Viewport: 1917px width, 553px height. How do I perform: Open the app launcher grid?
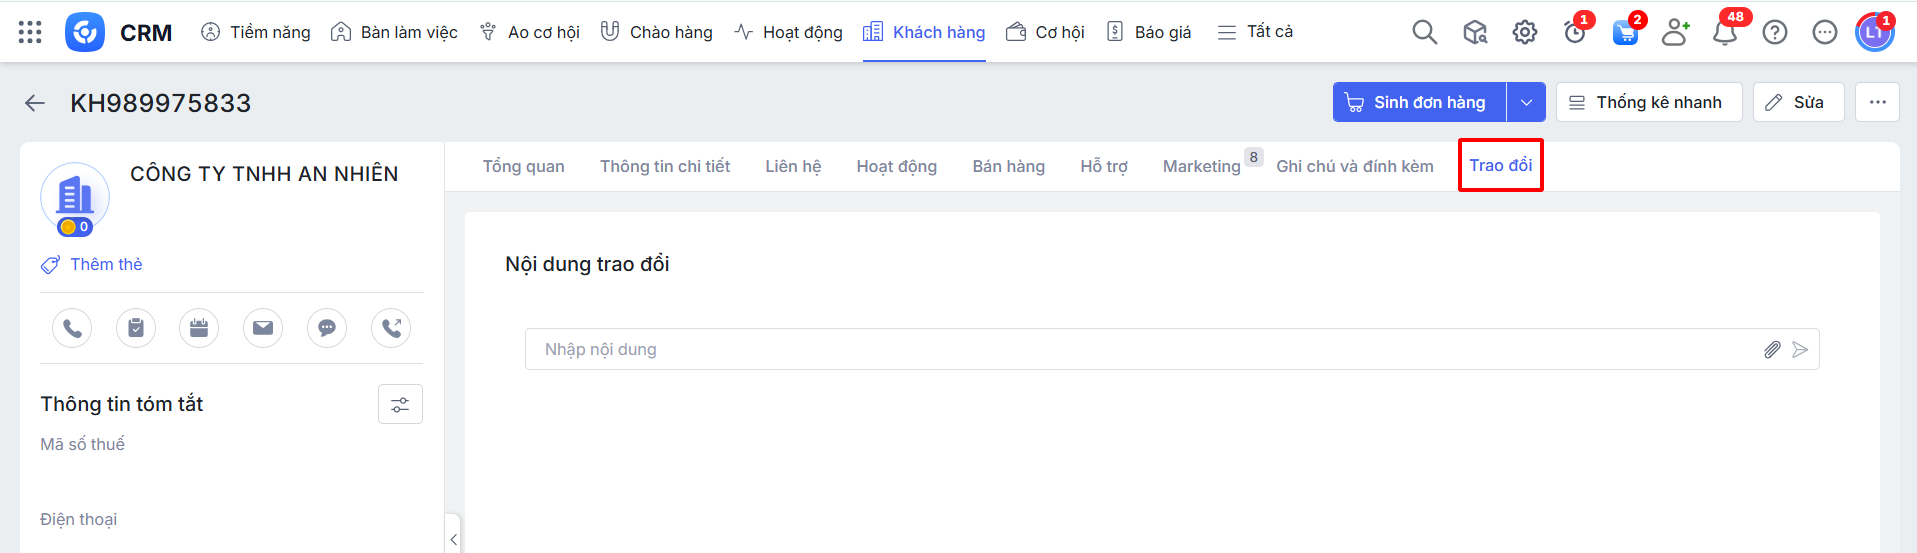30,32
